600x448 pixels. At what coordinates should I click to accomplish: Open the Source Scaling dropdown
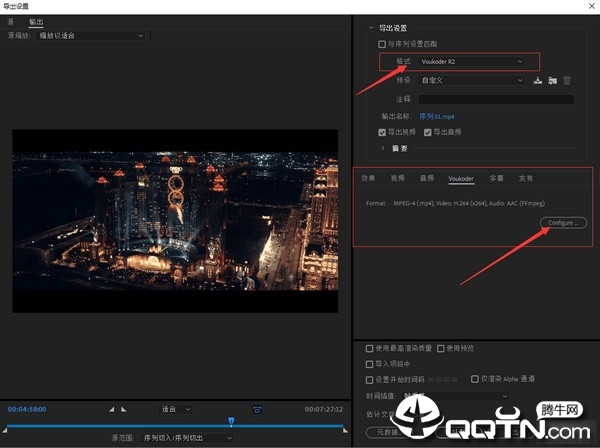91,36
